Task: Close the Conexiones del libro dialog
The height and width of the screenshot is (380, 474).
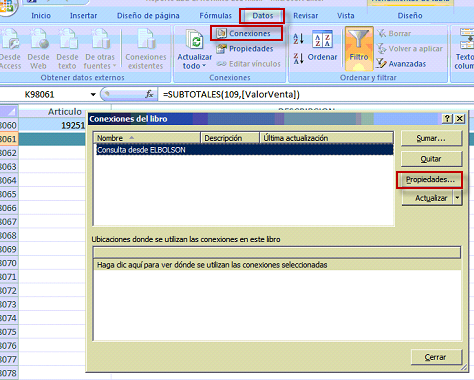Action: click(x=460, y=118)
